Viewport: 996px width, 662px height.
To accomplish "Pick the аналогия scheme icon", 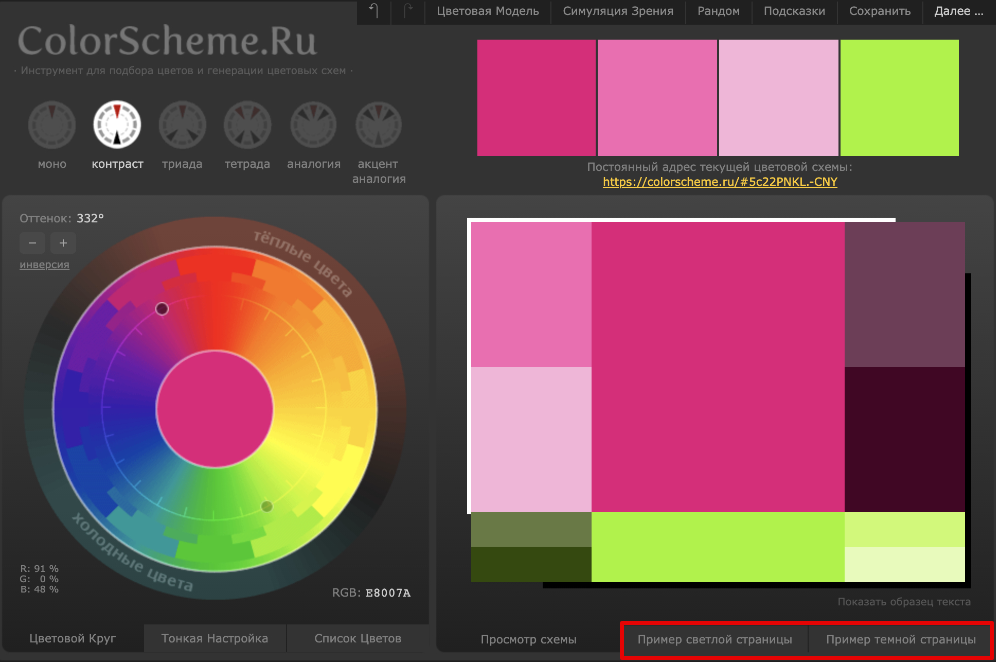I will pos(313,125).
